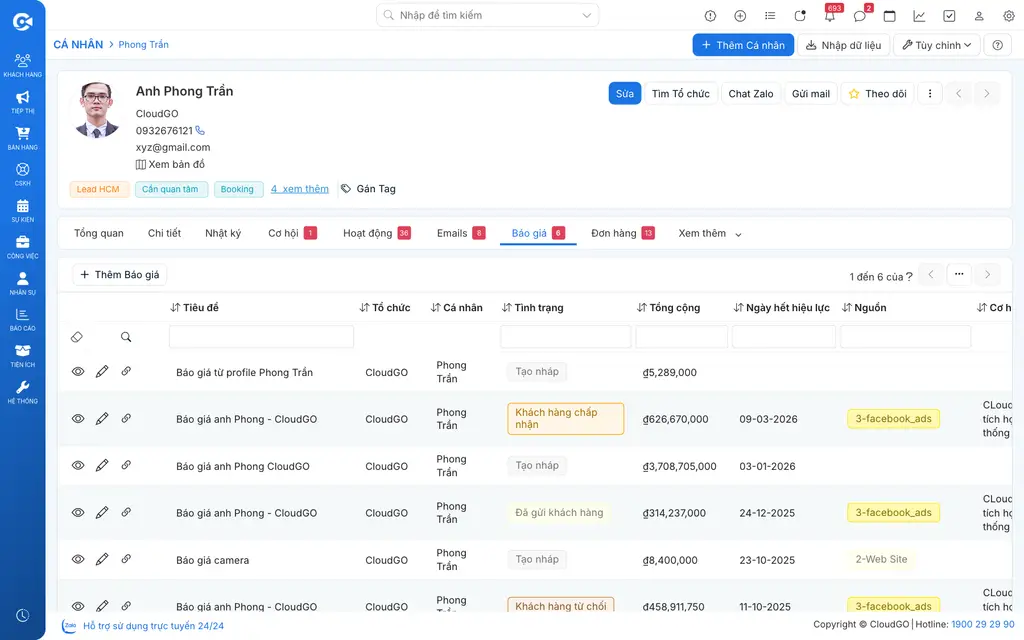Go to next page of quotes list
This screenshot has height=640, width=1024.
point(987,275)
